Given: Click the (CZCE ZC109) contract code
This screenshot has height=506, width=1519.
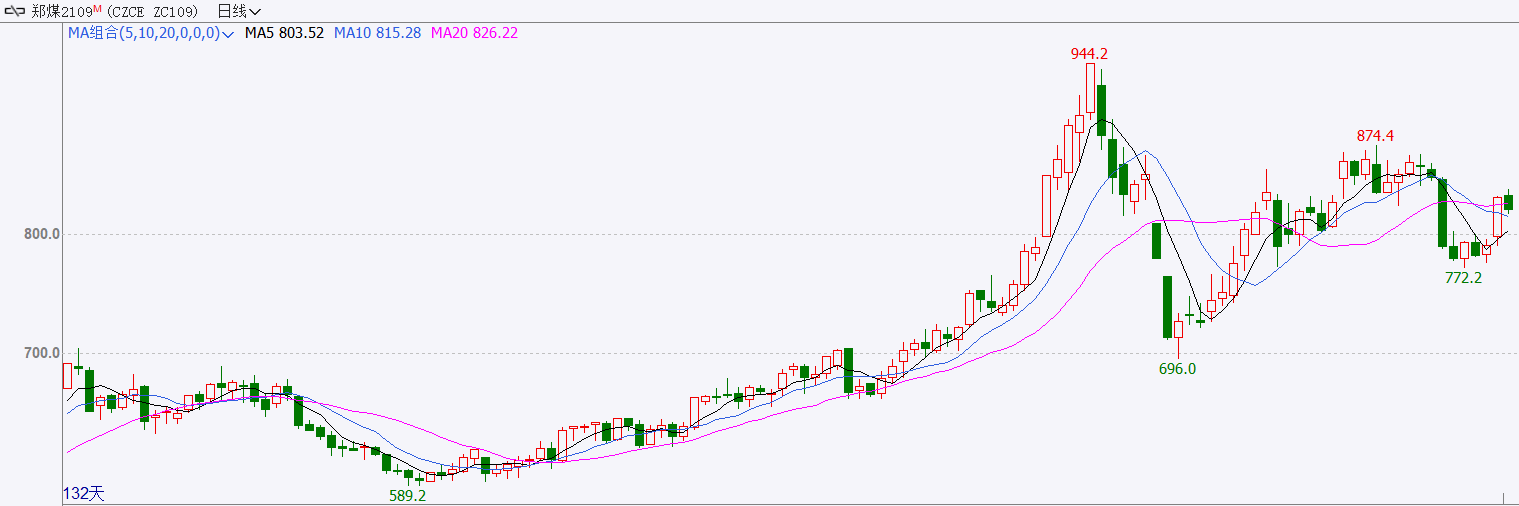Looking at the screenshot, I should 152,11.
